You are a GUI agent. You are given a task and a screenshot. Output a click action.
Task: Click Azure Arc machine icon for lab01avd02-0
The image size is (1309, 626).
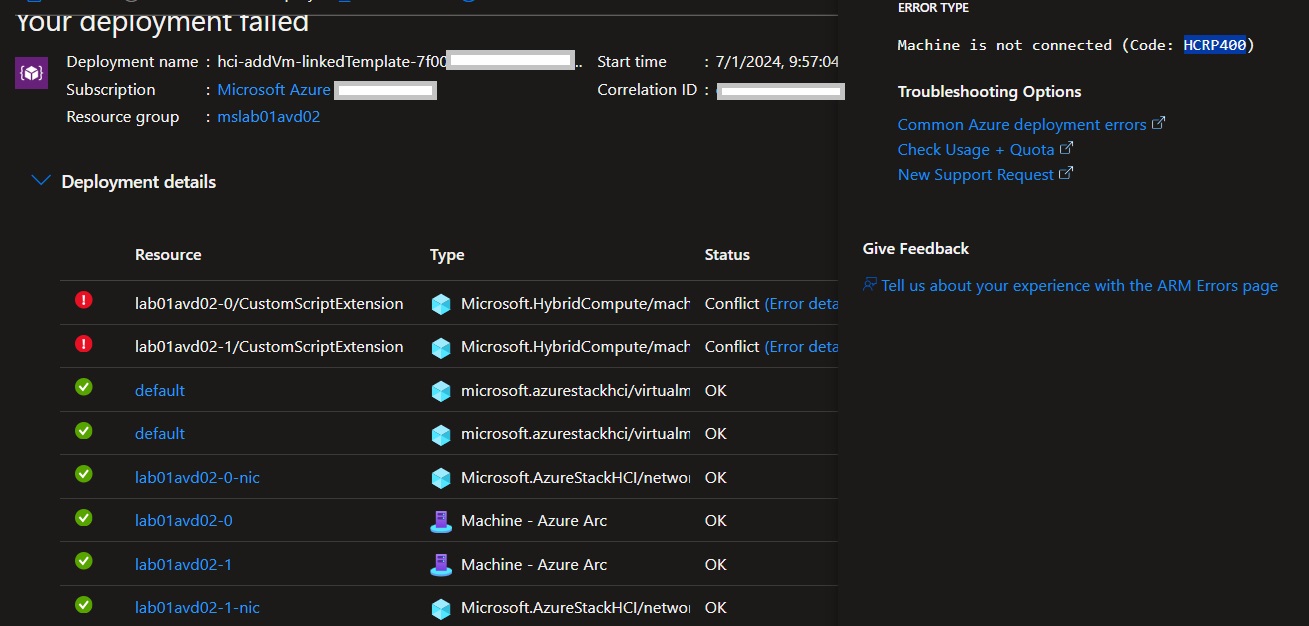(441, 521)
